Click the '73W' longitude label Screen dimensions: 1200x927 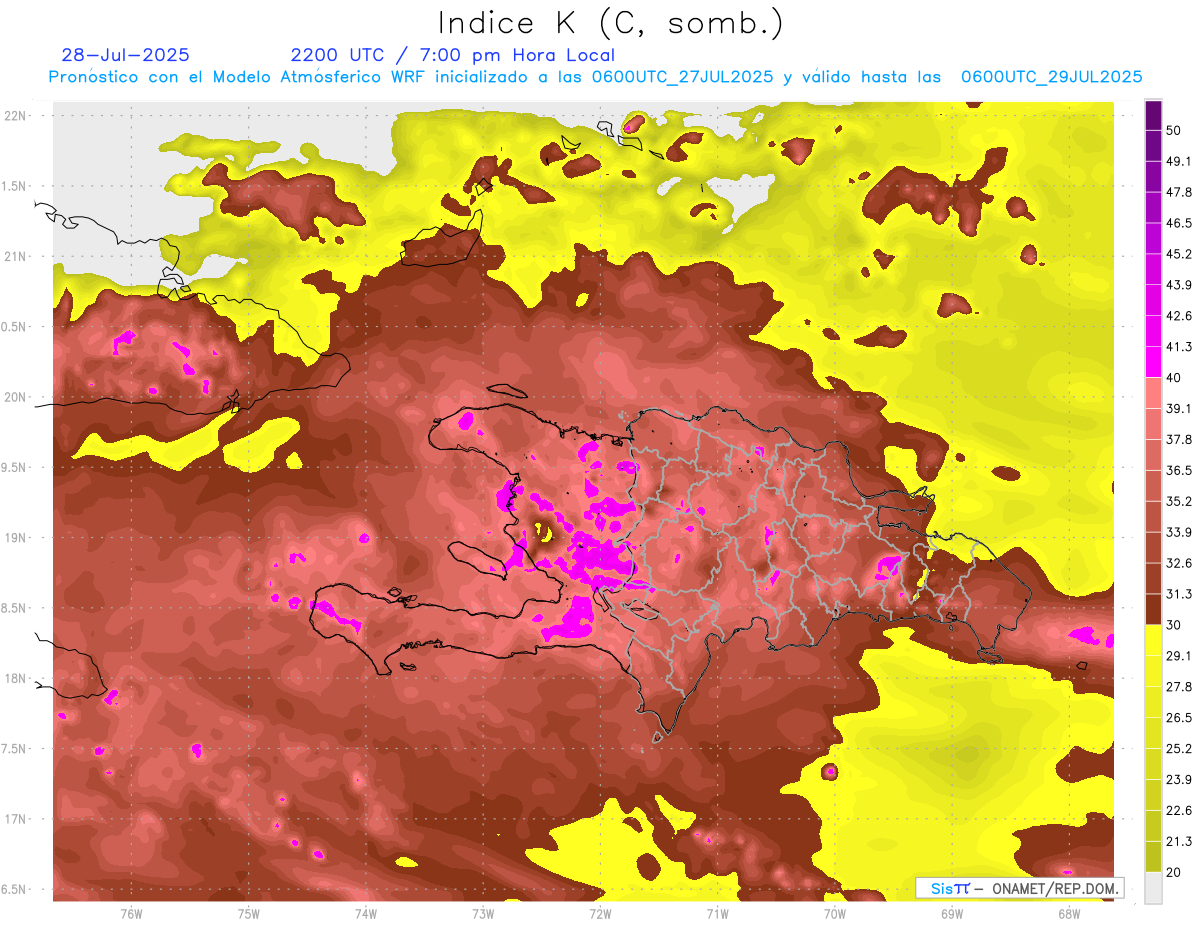(x=483, y=914)
